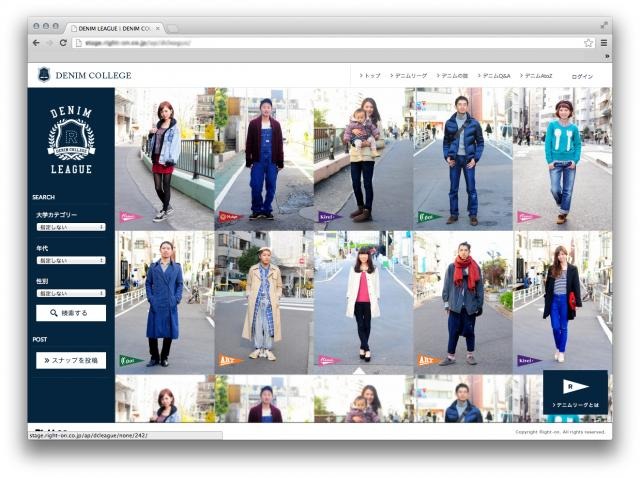The height and width of the screenshot is (478, 640).
Task: Open the man in blue overalls photo
Action: [x=264, y=159]
